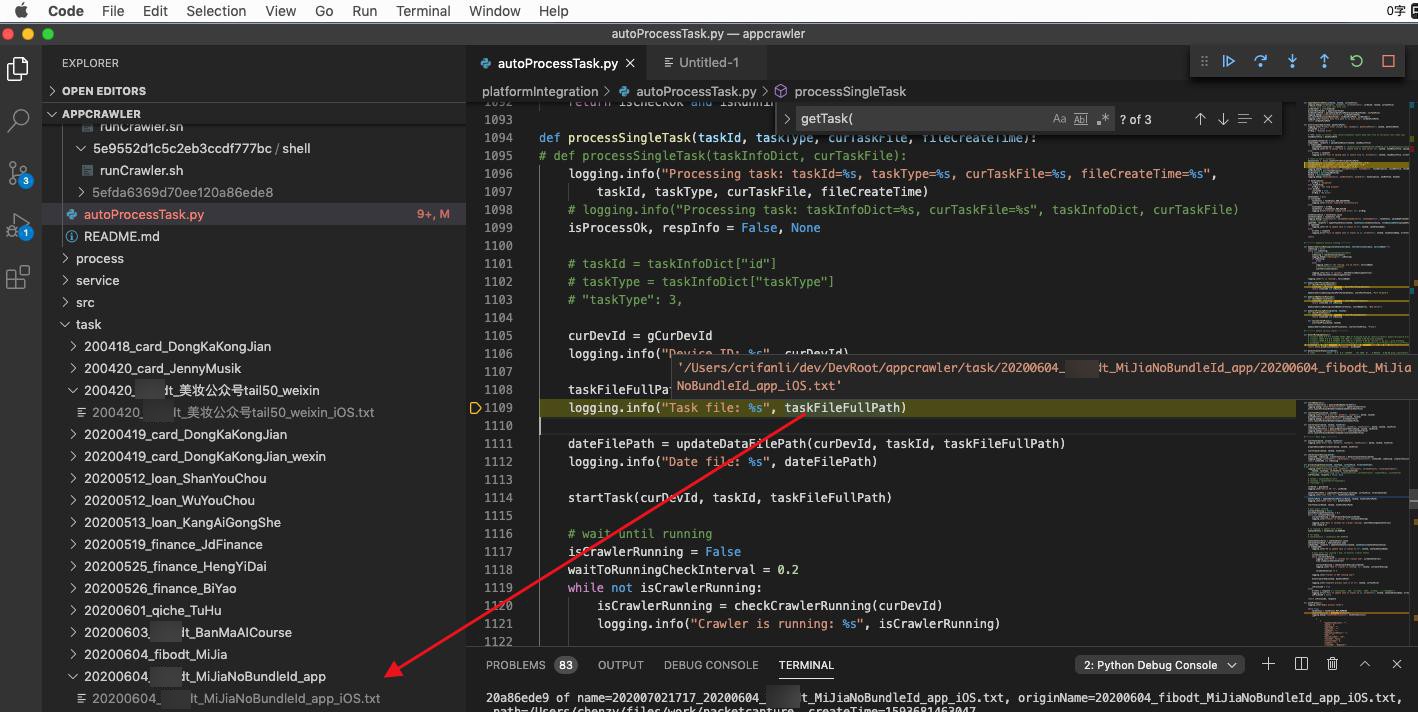1418x712 pixels.
Task: Open the Code application menu
Action: 66,11
